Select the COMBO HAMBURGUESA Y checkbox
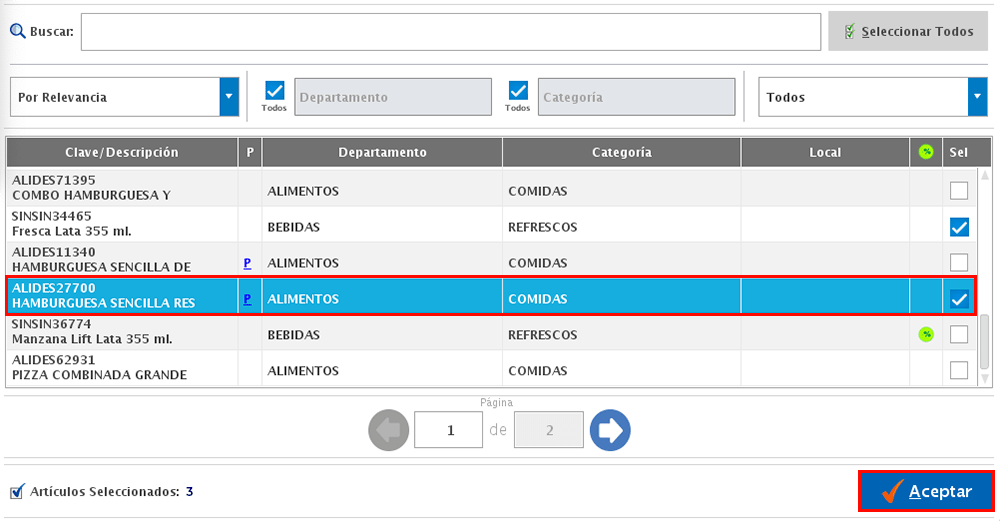The image size is (1000, 521). coord(959,190)
